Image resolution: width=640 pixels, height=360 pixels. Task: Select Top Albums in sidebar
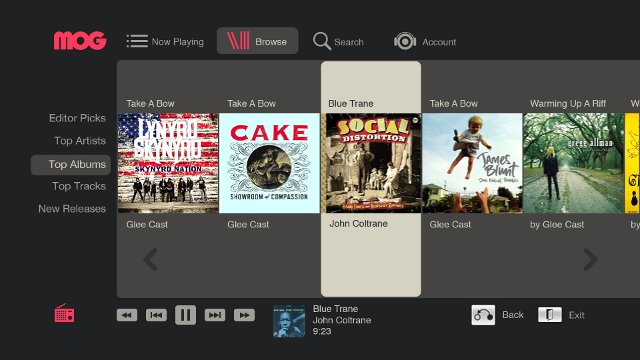click(x=71, y=164)
